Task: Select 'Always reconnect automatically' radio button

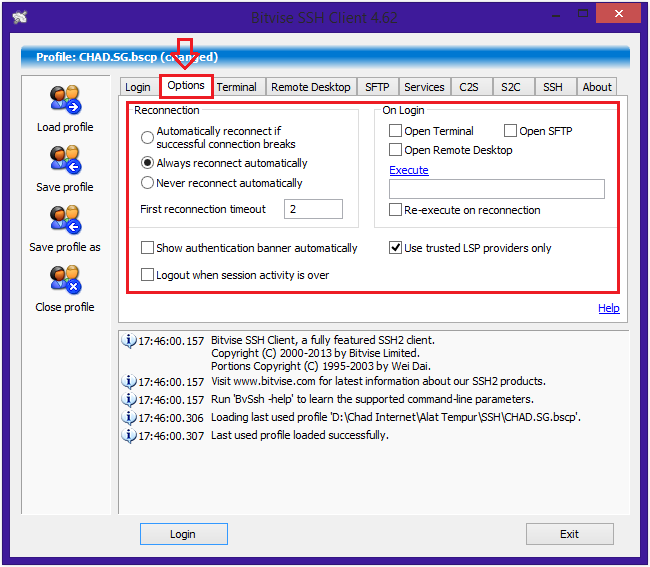Action: tap(148, 162)
